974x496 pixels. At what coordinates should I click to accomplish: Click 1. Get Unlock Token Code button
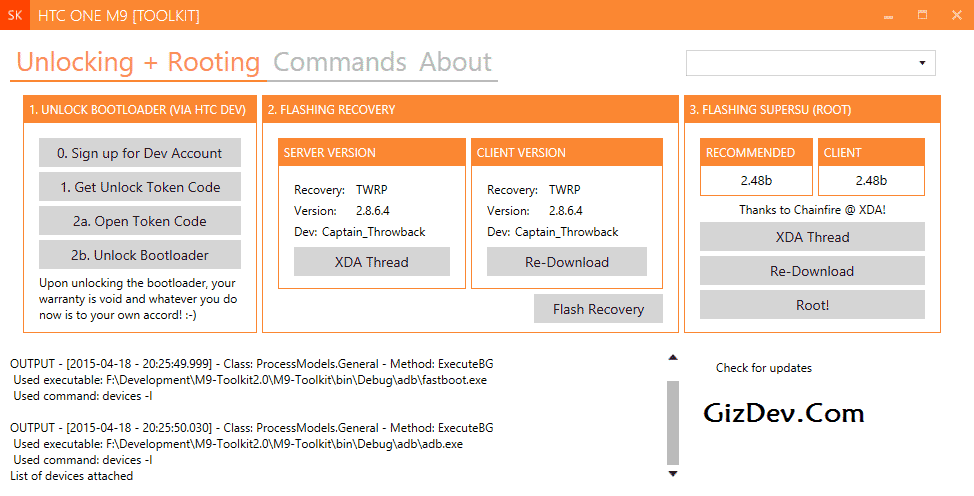pyautogui.click(x=140, y=187)
